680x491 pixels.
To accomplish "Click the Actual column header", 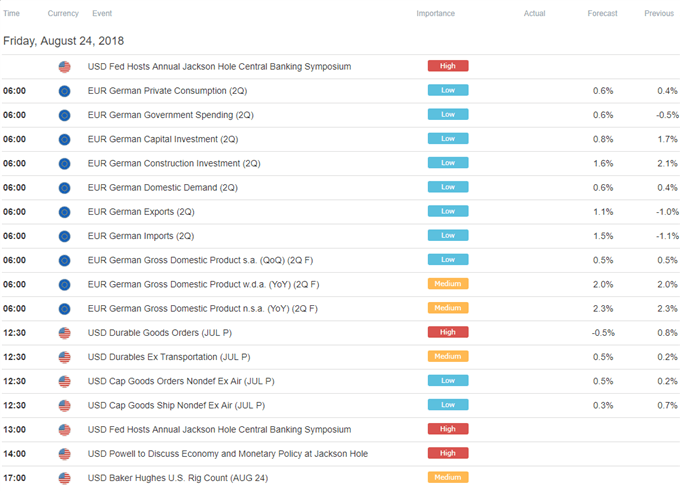I will [x=534, y=13].
